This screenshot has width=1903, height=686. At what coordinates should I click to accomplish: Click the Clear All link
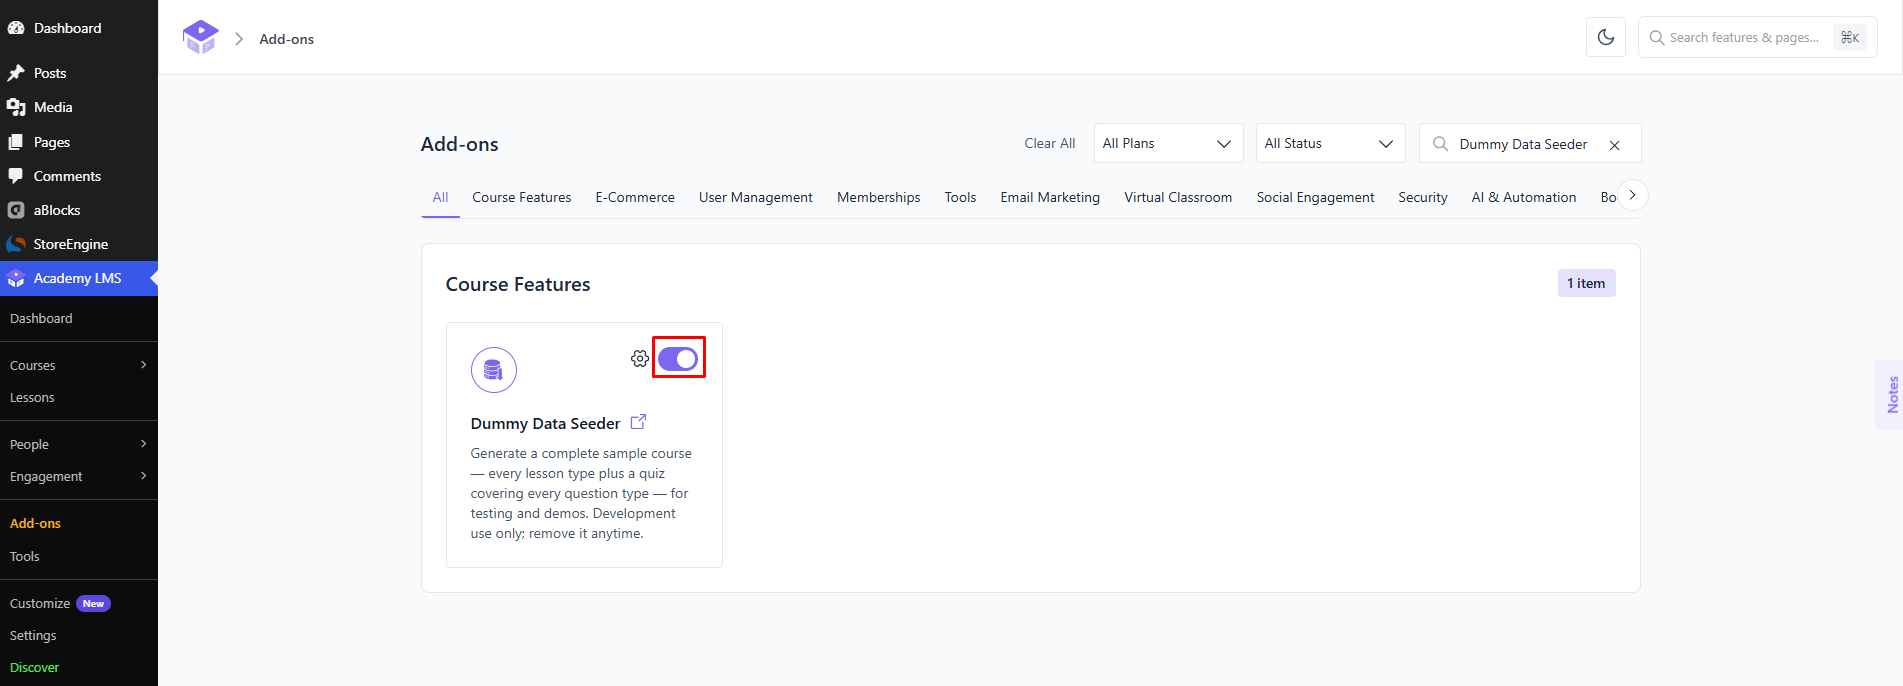(x=1050, y=143)
